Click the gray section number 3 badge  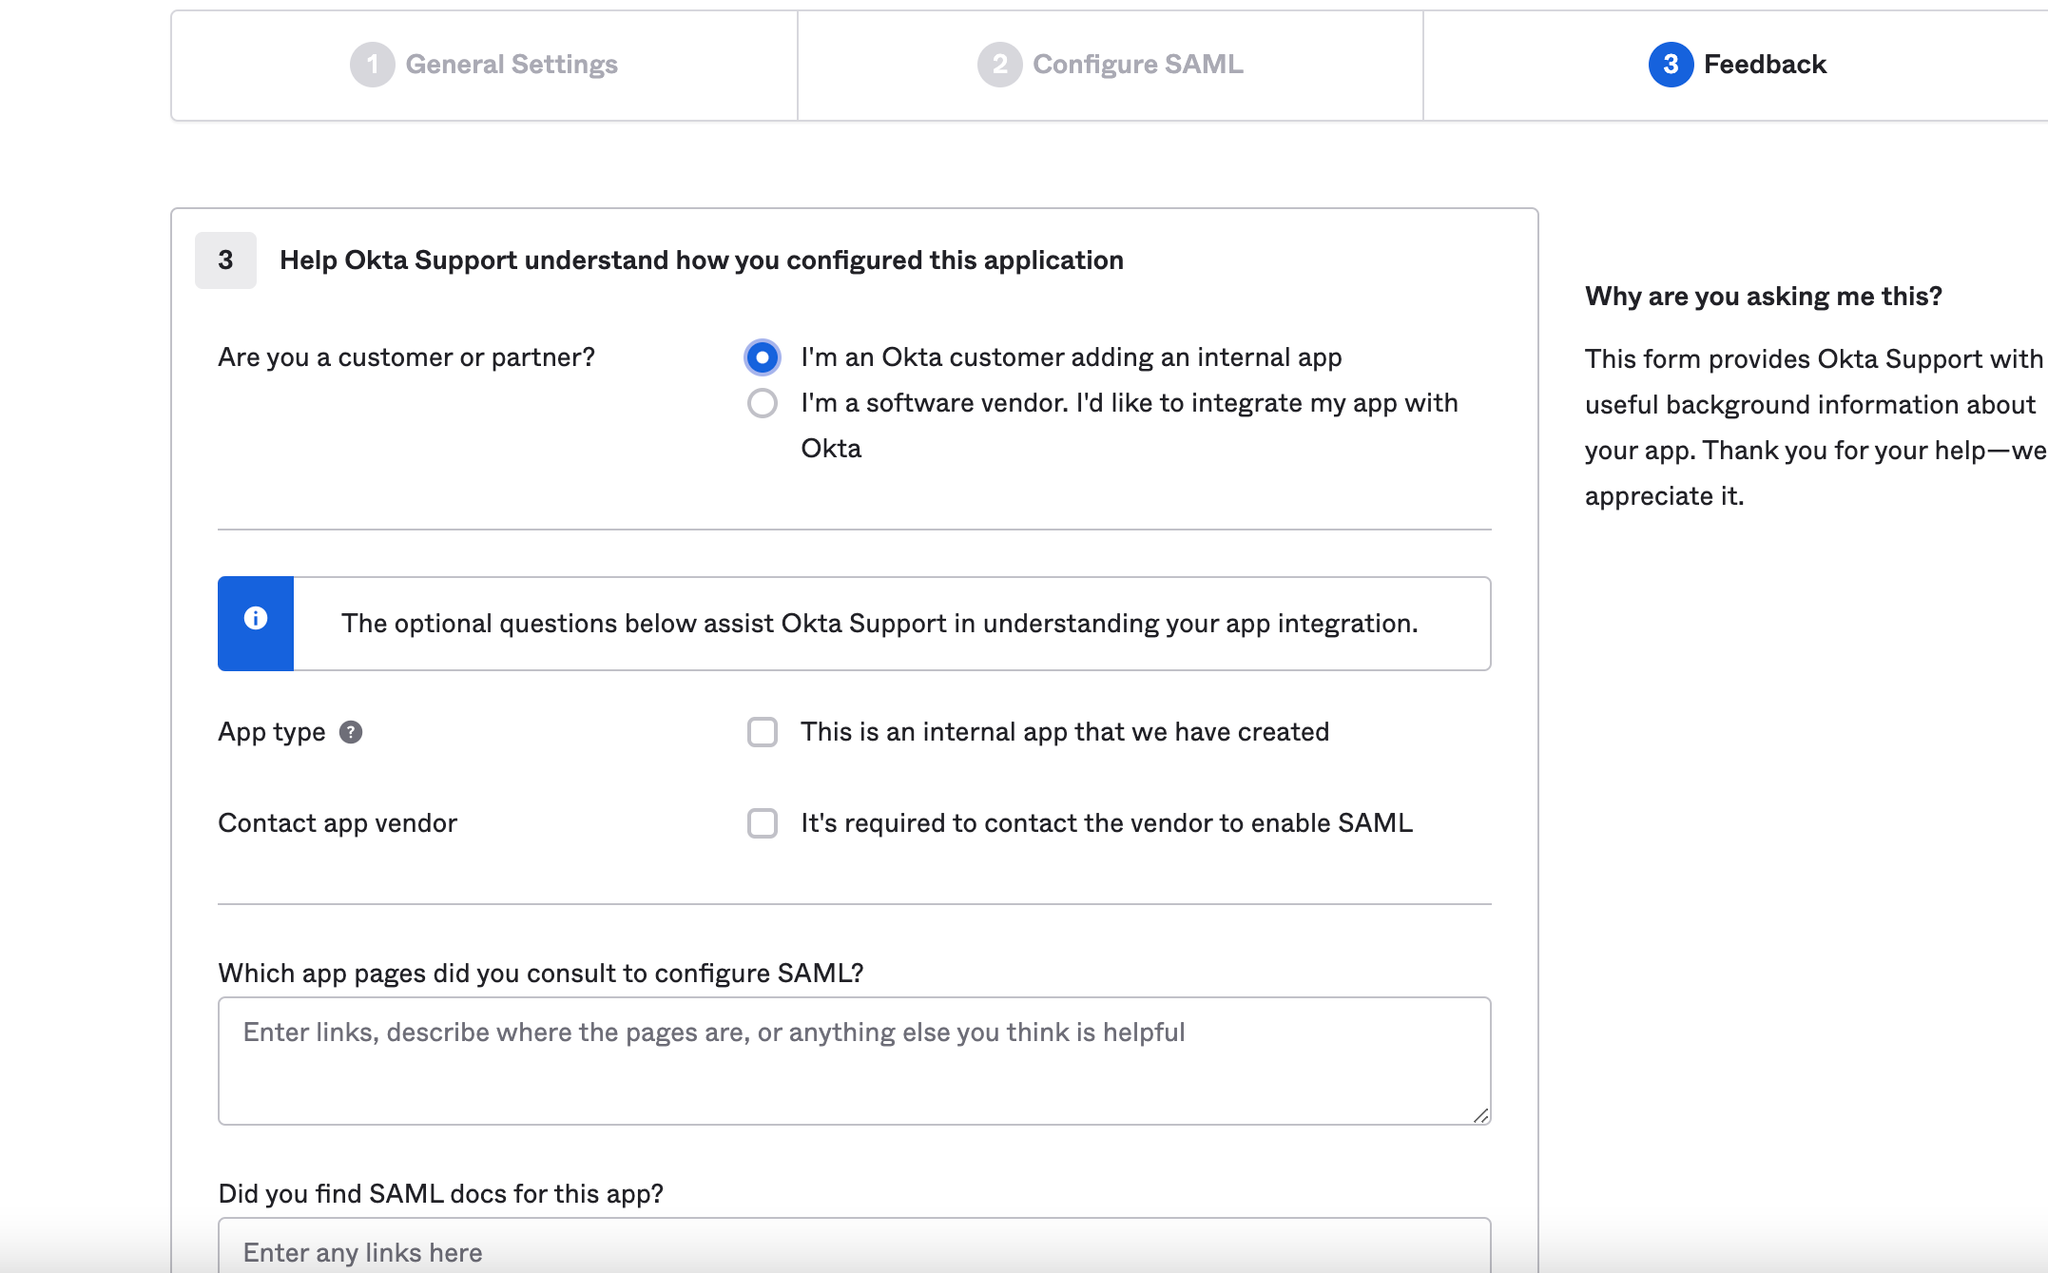click(226, 261)
